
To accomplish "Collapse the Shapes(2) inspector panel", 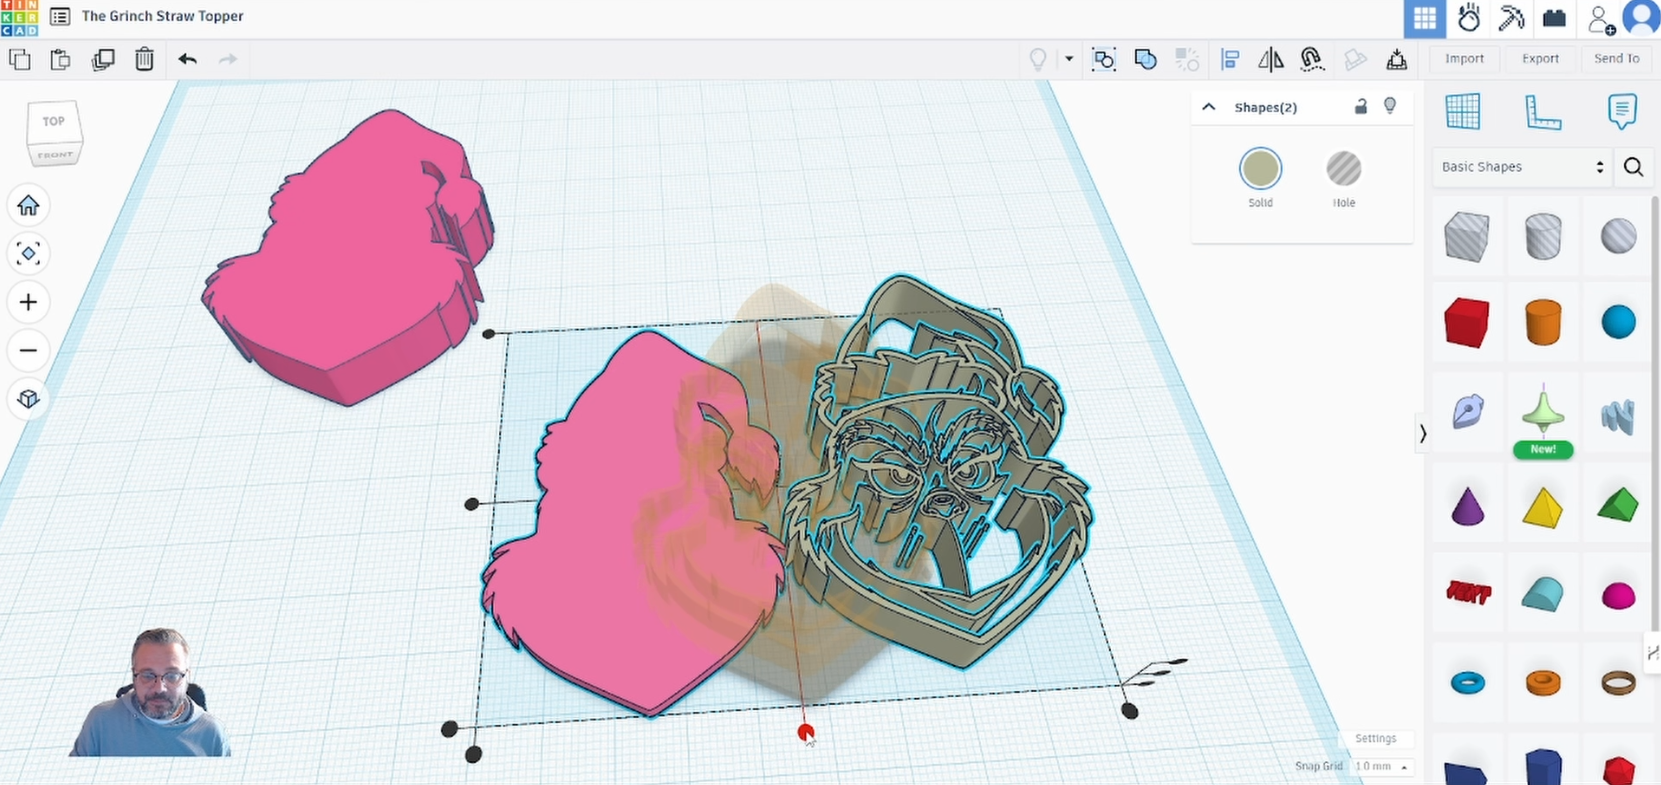I will (1209, 107).
